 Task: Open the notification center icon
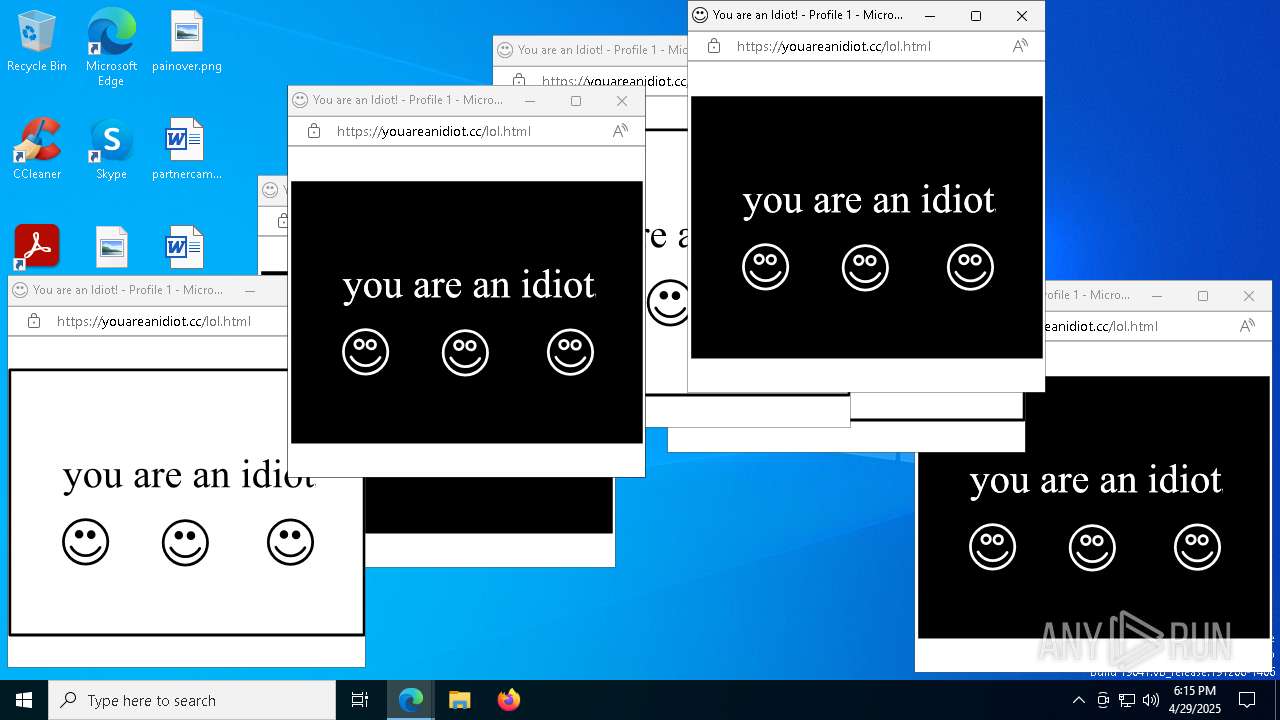[x=1247, y=700]
